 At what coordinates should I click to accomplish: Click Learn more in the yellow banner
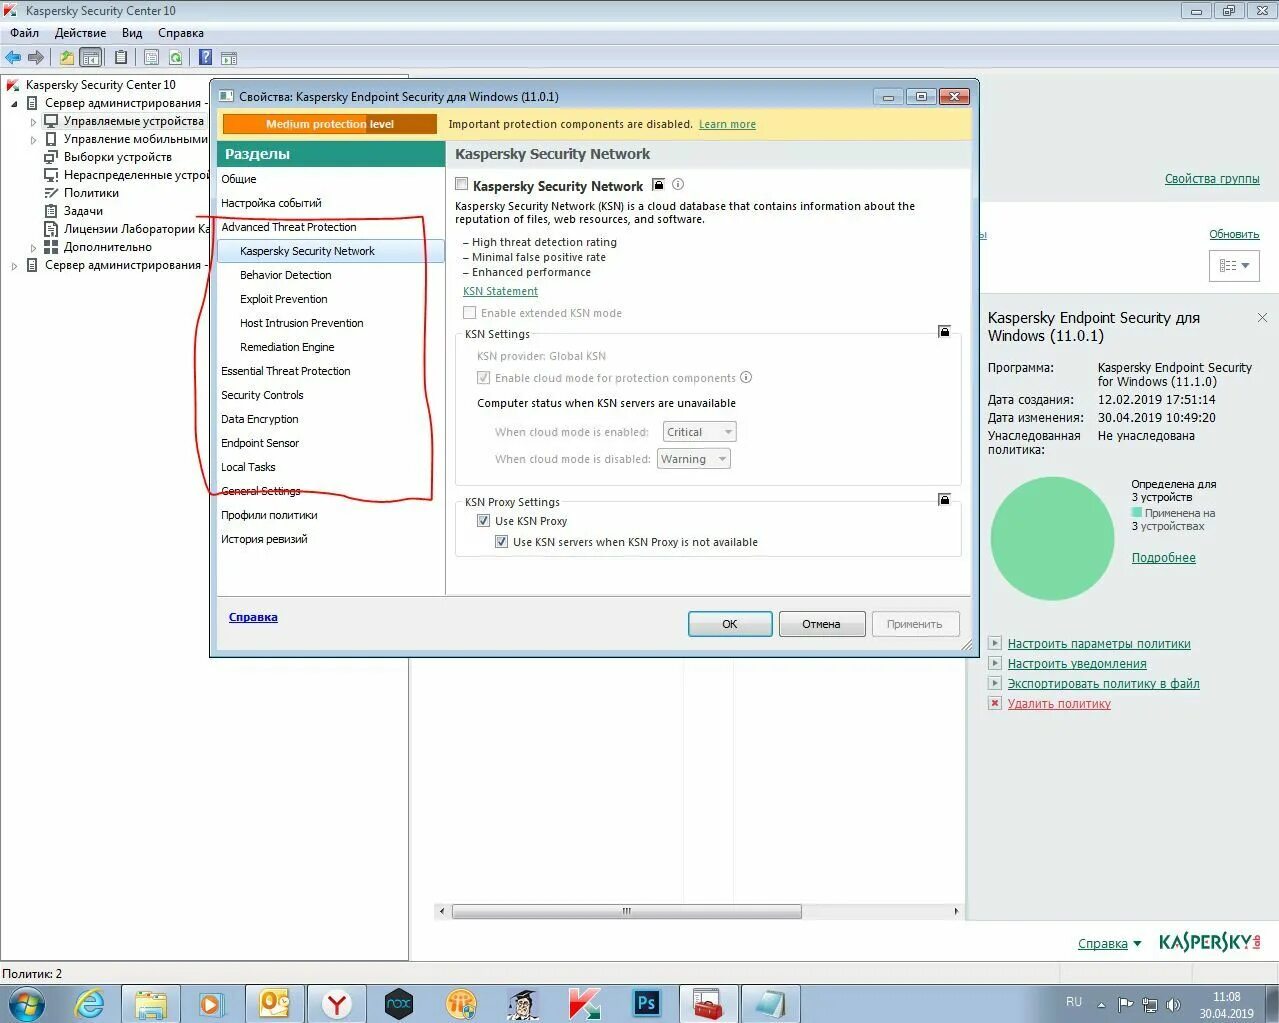727,124
